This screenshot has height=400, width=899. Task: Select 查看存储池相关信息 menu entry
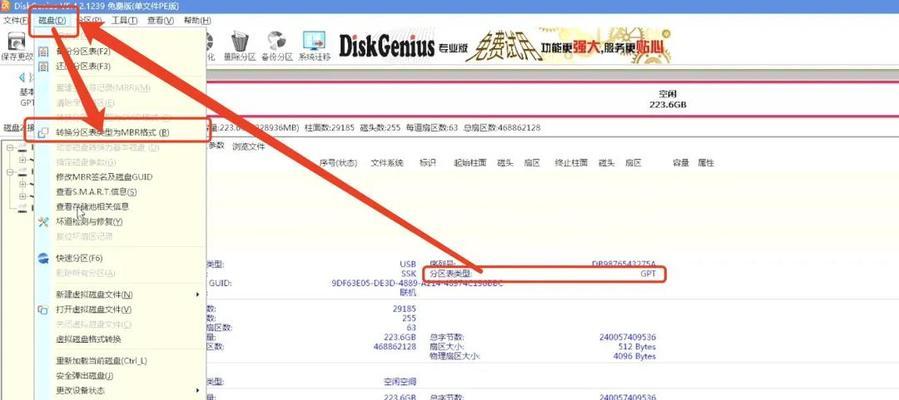pos(92,207)
